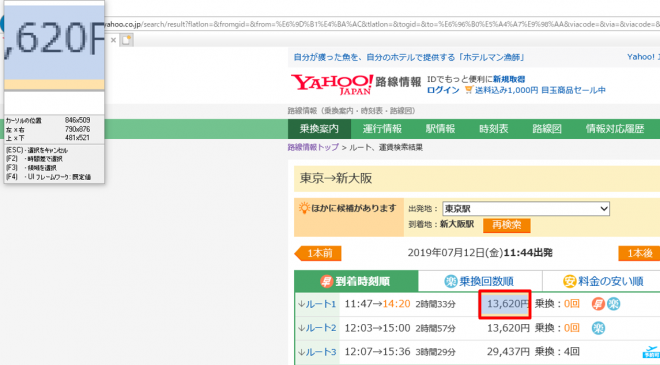The image size is (660, 365).
Task: Click the 3時間29分 duration in ルート3
Action: (435, 352)
